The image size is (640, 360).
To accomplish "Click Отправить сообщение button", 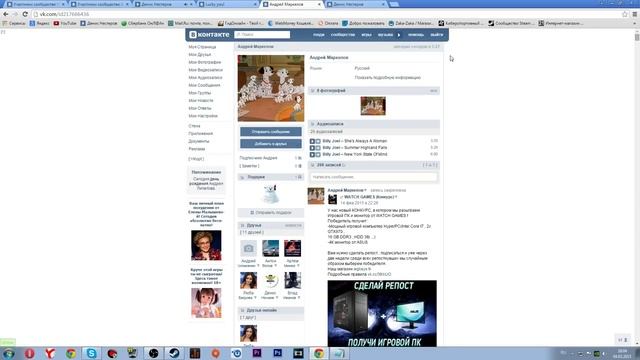I will (x=271, y=132).
